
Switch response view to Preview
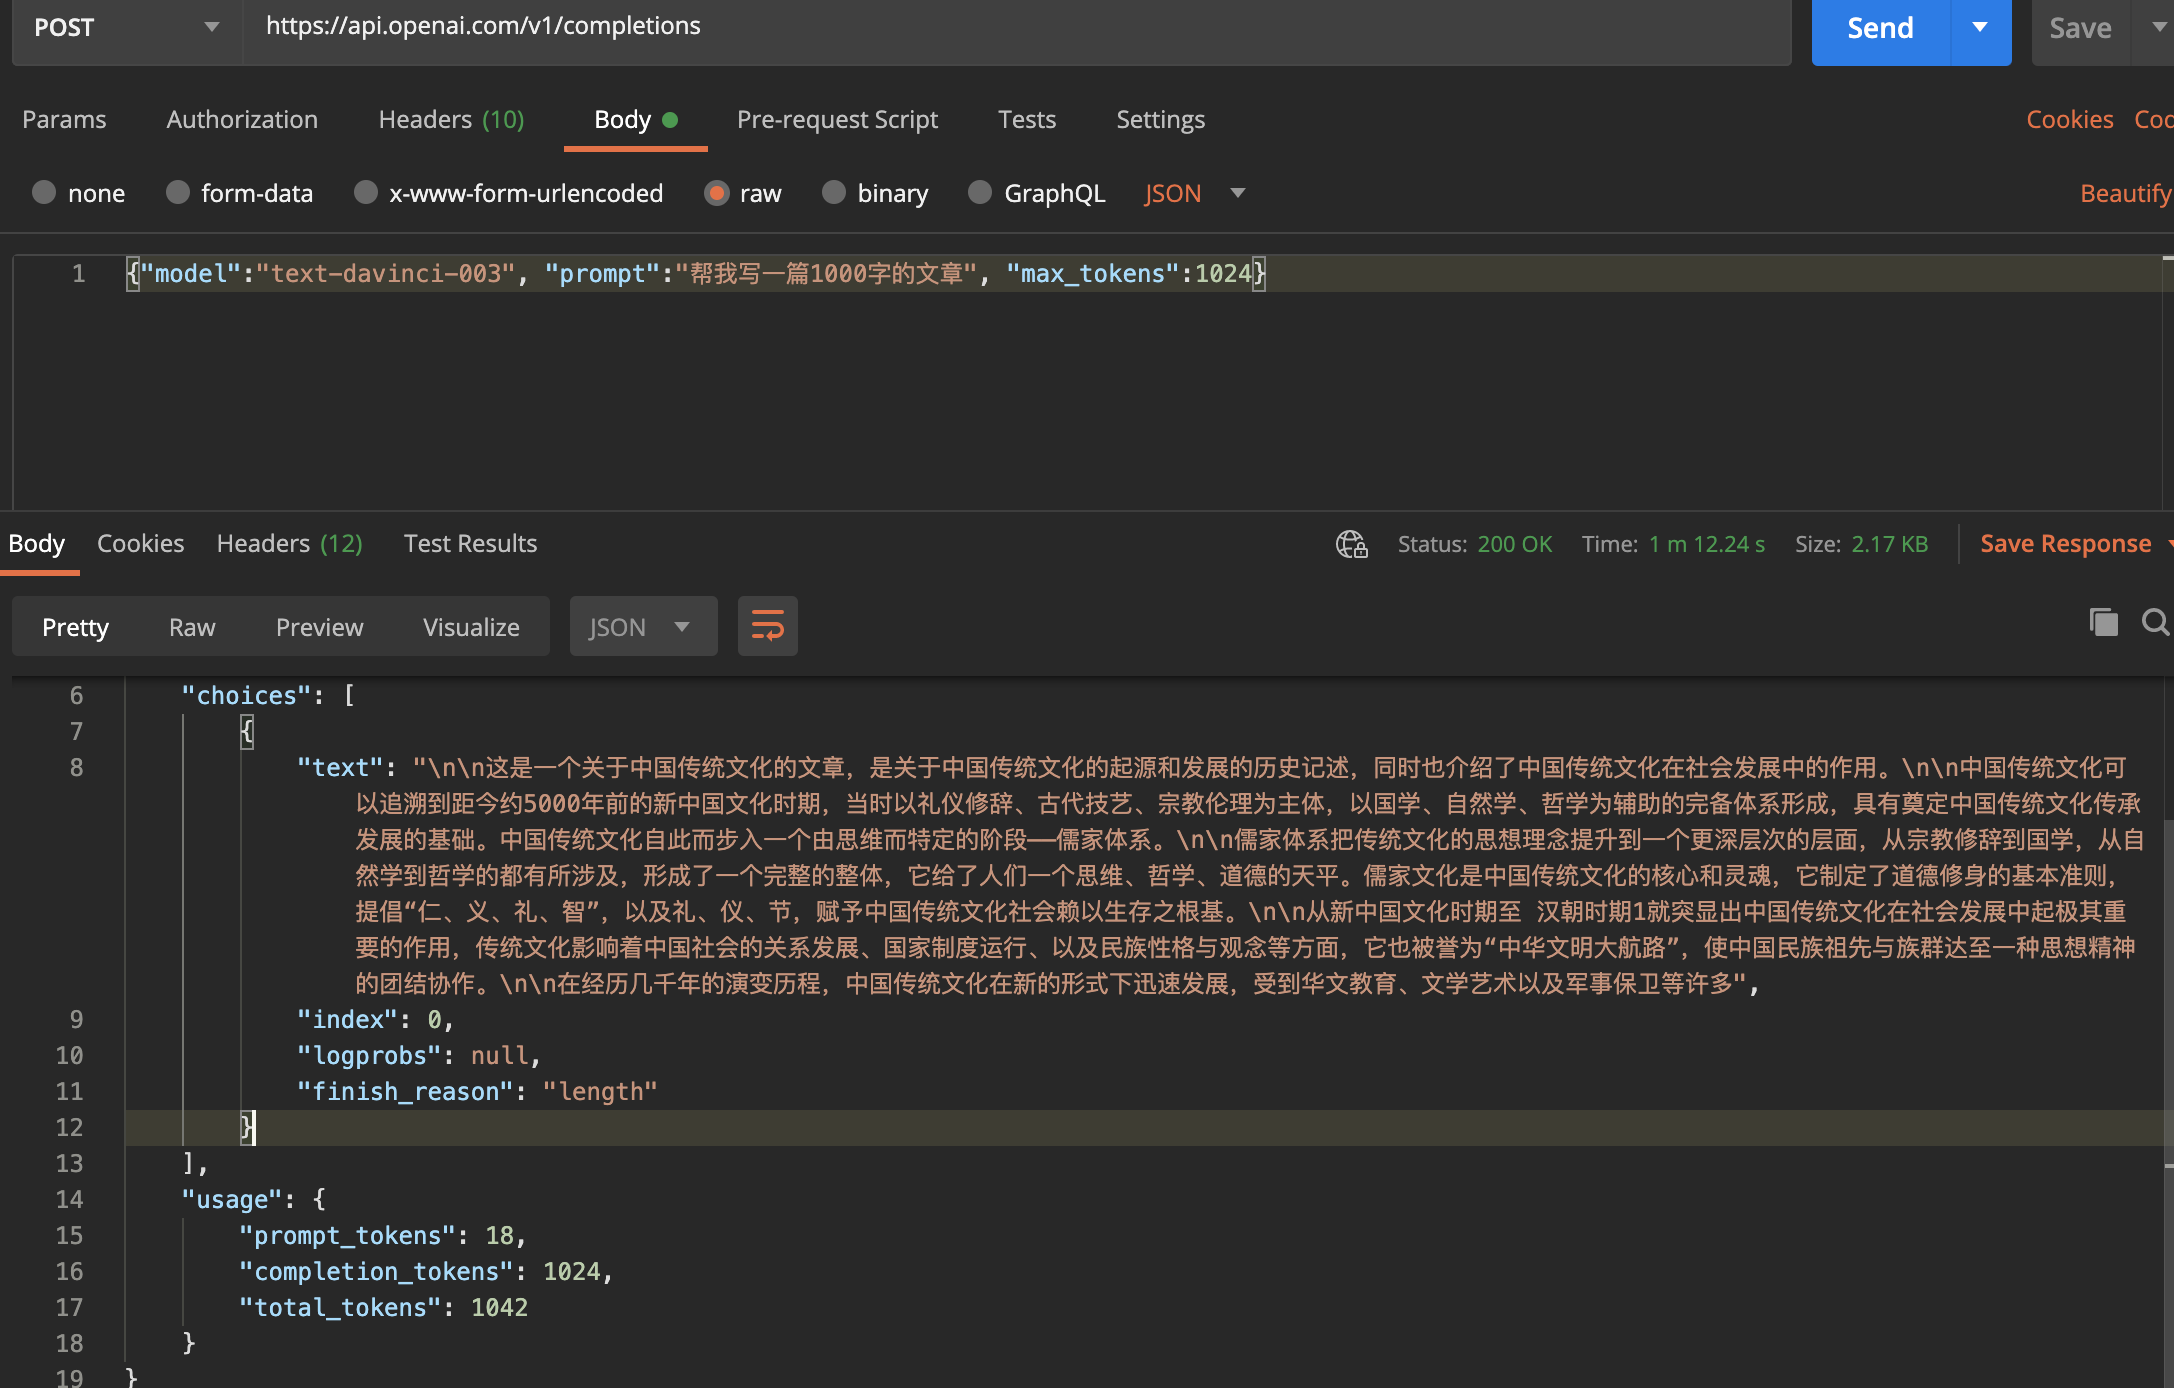319,626
